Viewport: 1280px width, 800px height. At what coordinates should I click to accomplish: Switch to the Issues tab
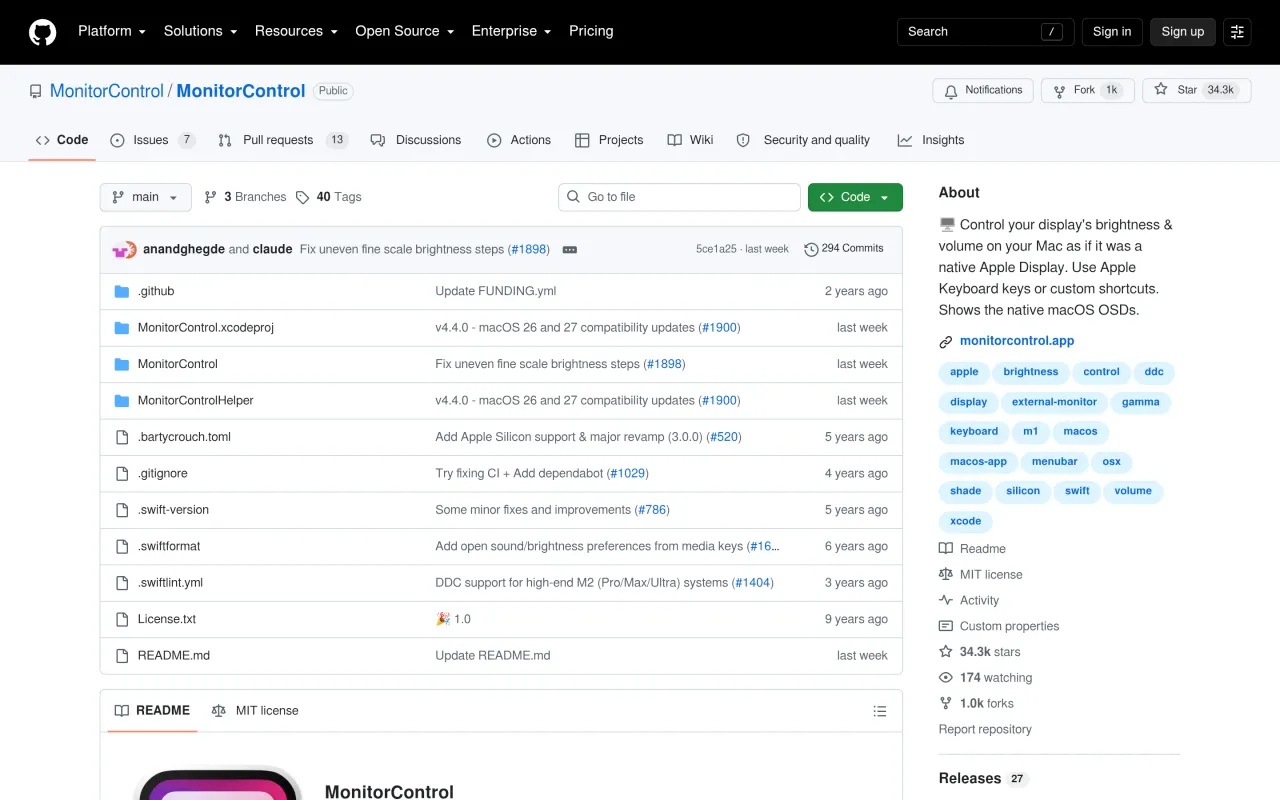pyautogui.click(x=152, y=141)
